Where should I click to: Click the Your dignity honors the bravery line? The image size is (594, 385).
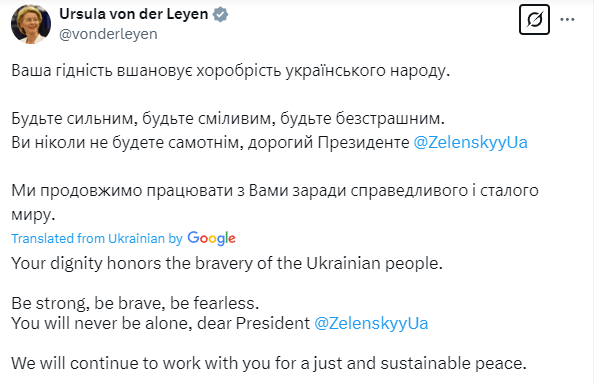pos(227,263)
